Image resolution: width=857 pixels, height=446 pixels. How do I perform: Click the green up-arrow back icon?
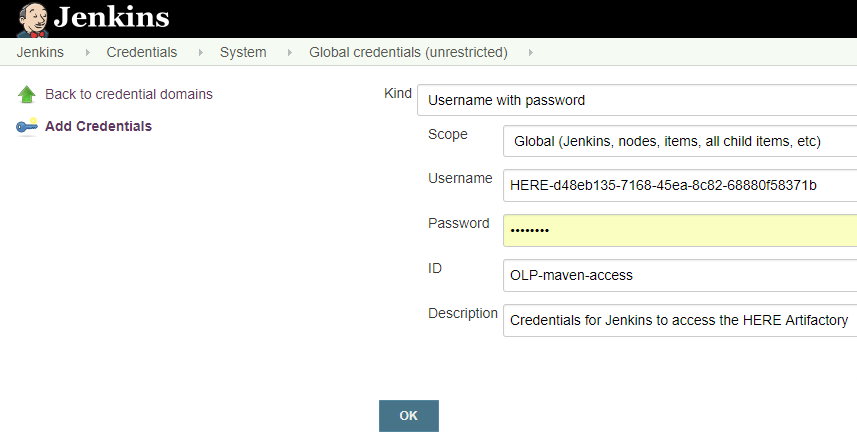coord(27,95)
